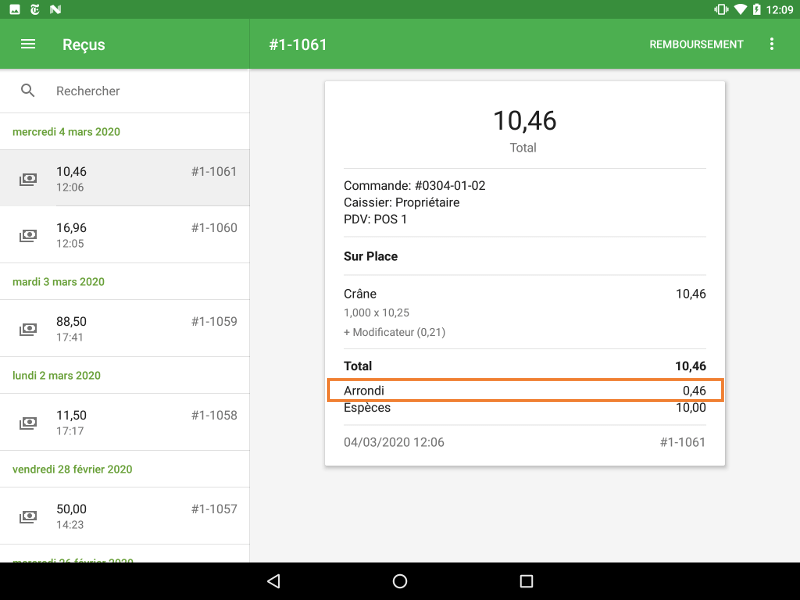Image resolution: width=800 pixels, height=600 pixels.
Task: Click the REMBOURSEMENT refund button
Action: (696, 44)
